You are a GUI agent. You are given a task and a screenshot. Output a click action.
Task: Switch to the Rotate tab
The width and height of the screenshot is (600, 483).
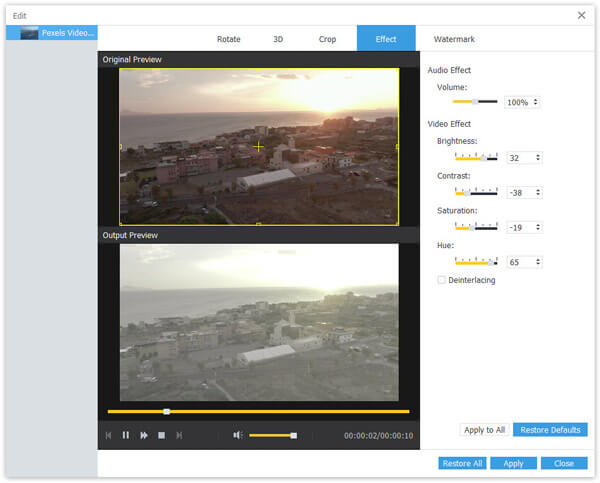click(228, 39)
